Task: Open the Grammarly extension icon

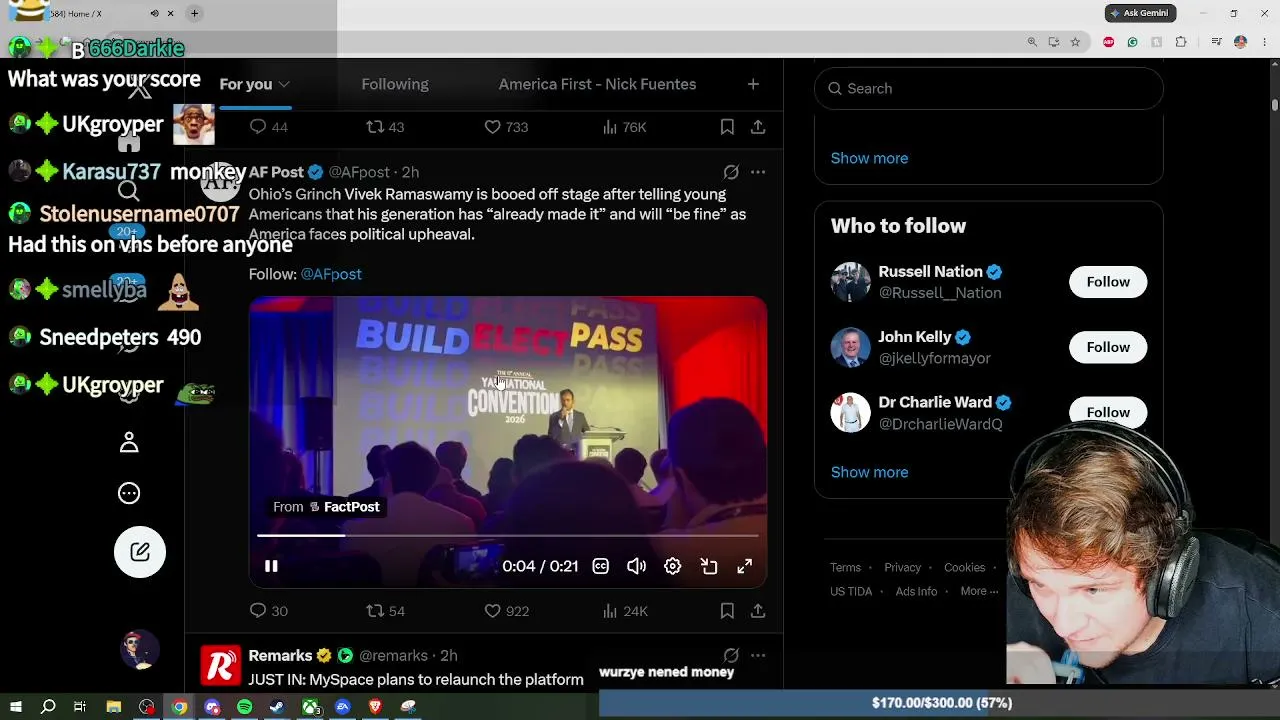Action: (x=1132, y=42)
